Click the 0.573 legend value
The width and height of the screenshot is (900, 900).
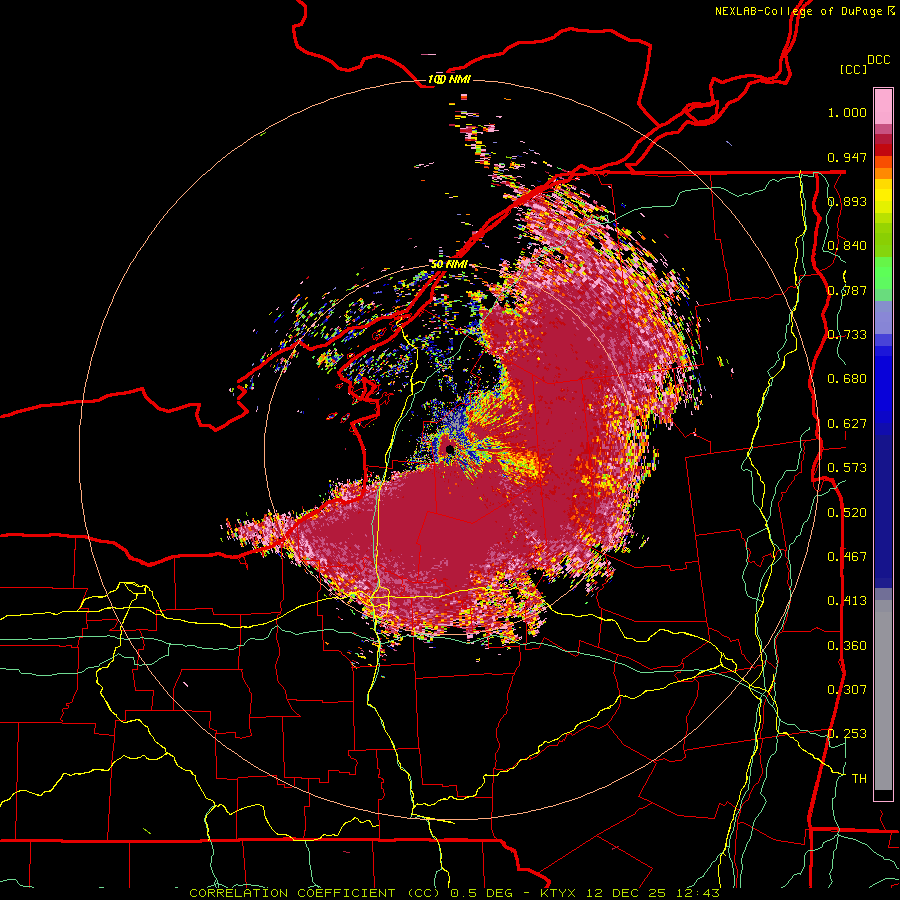[x=847, y=468]
